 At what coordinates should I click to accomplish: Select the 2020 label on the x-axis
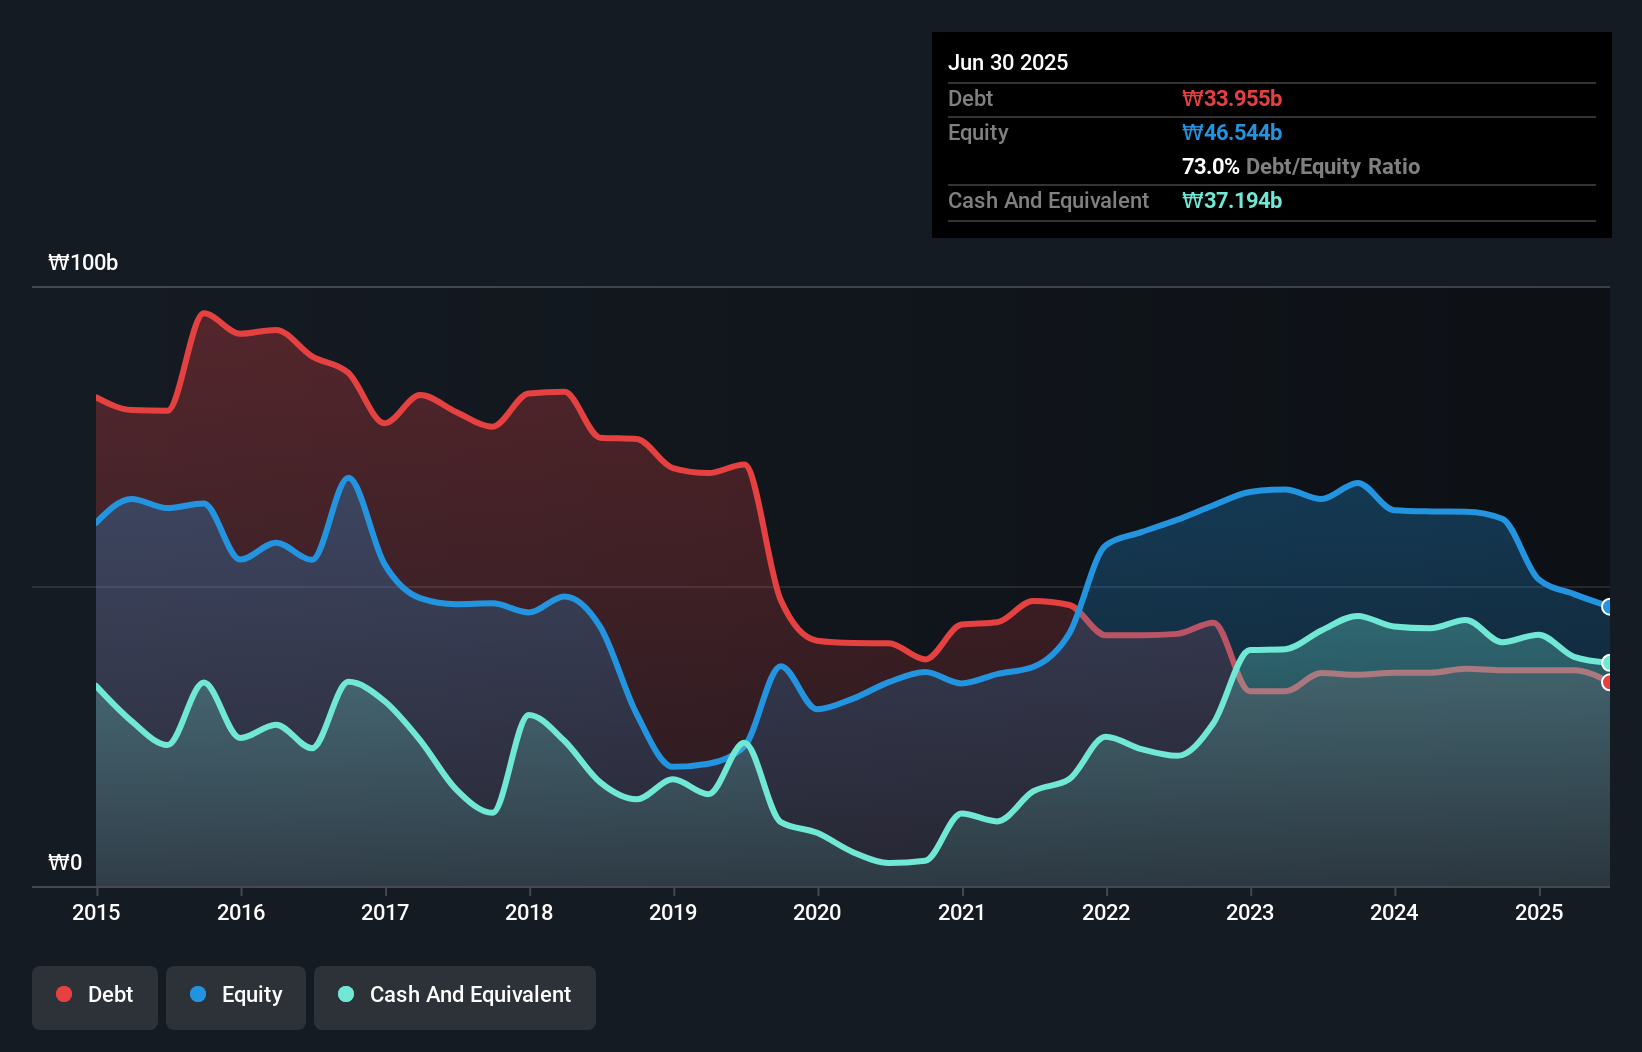[817, 912]
